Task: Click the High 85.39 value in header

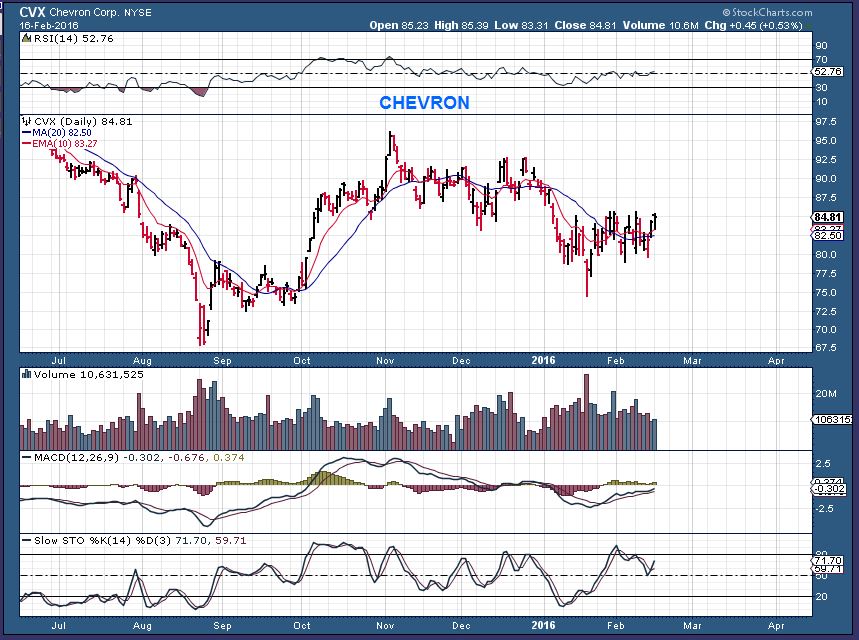Action: coord(461,25)
